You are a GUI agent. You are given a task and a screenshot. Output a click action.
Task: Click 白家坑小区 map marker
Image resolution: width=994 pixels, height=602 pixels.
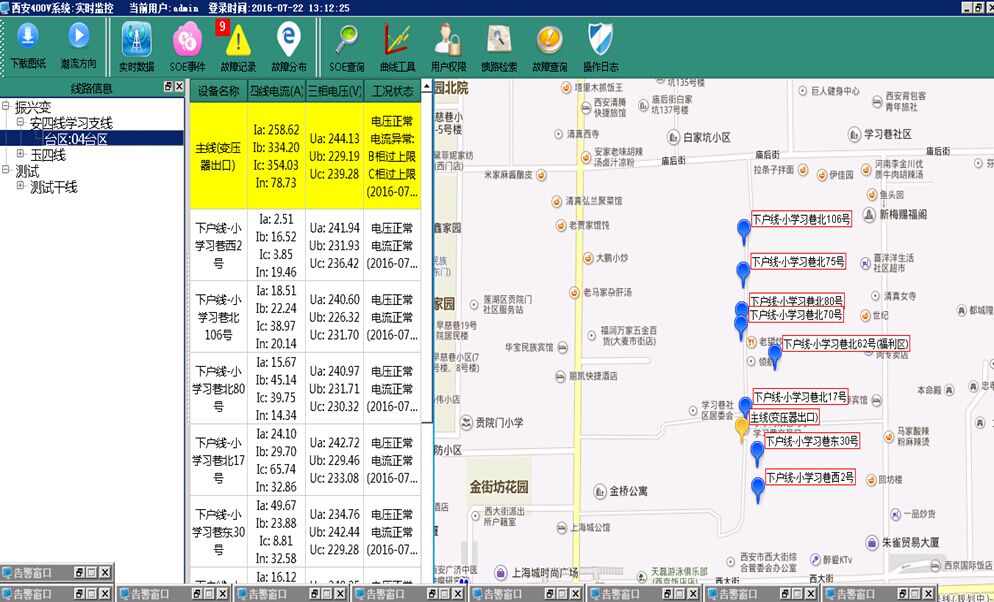[673, 137]
